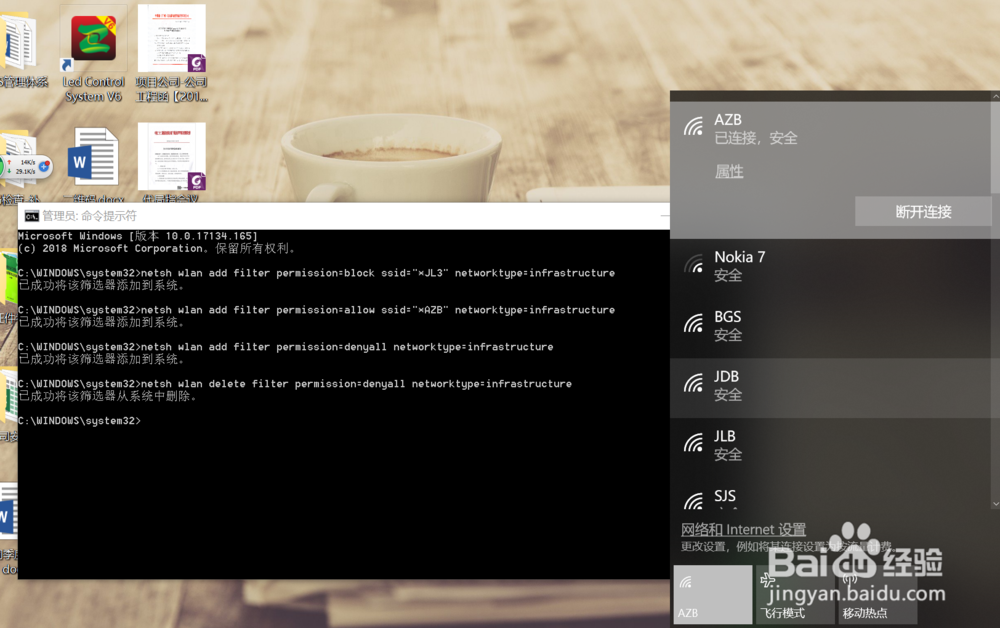Viewport: 1000px width, 628px height.
Task: Toggle 移动热点 mobile hotspot tile
Action: coord(878,594)
